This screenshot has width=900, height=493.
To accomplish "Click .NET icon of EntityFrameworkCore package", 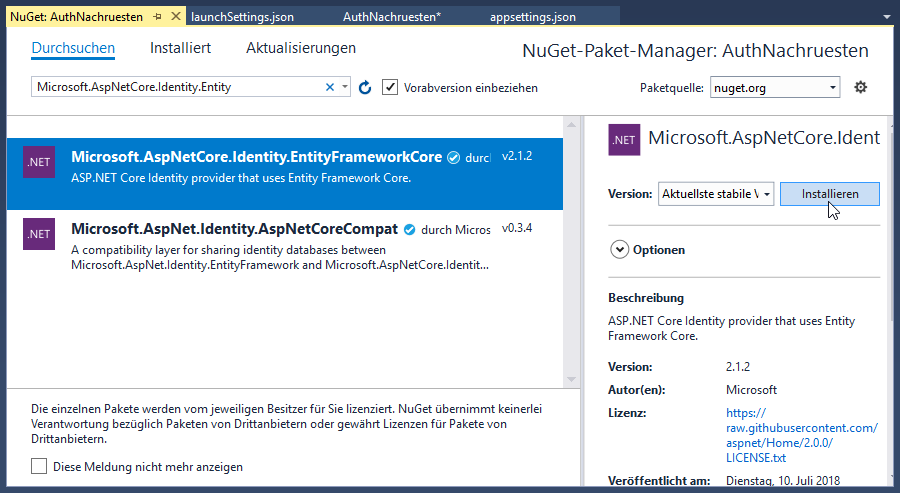I will [x=39, y=162].
